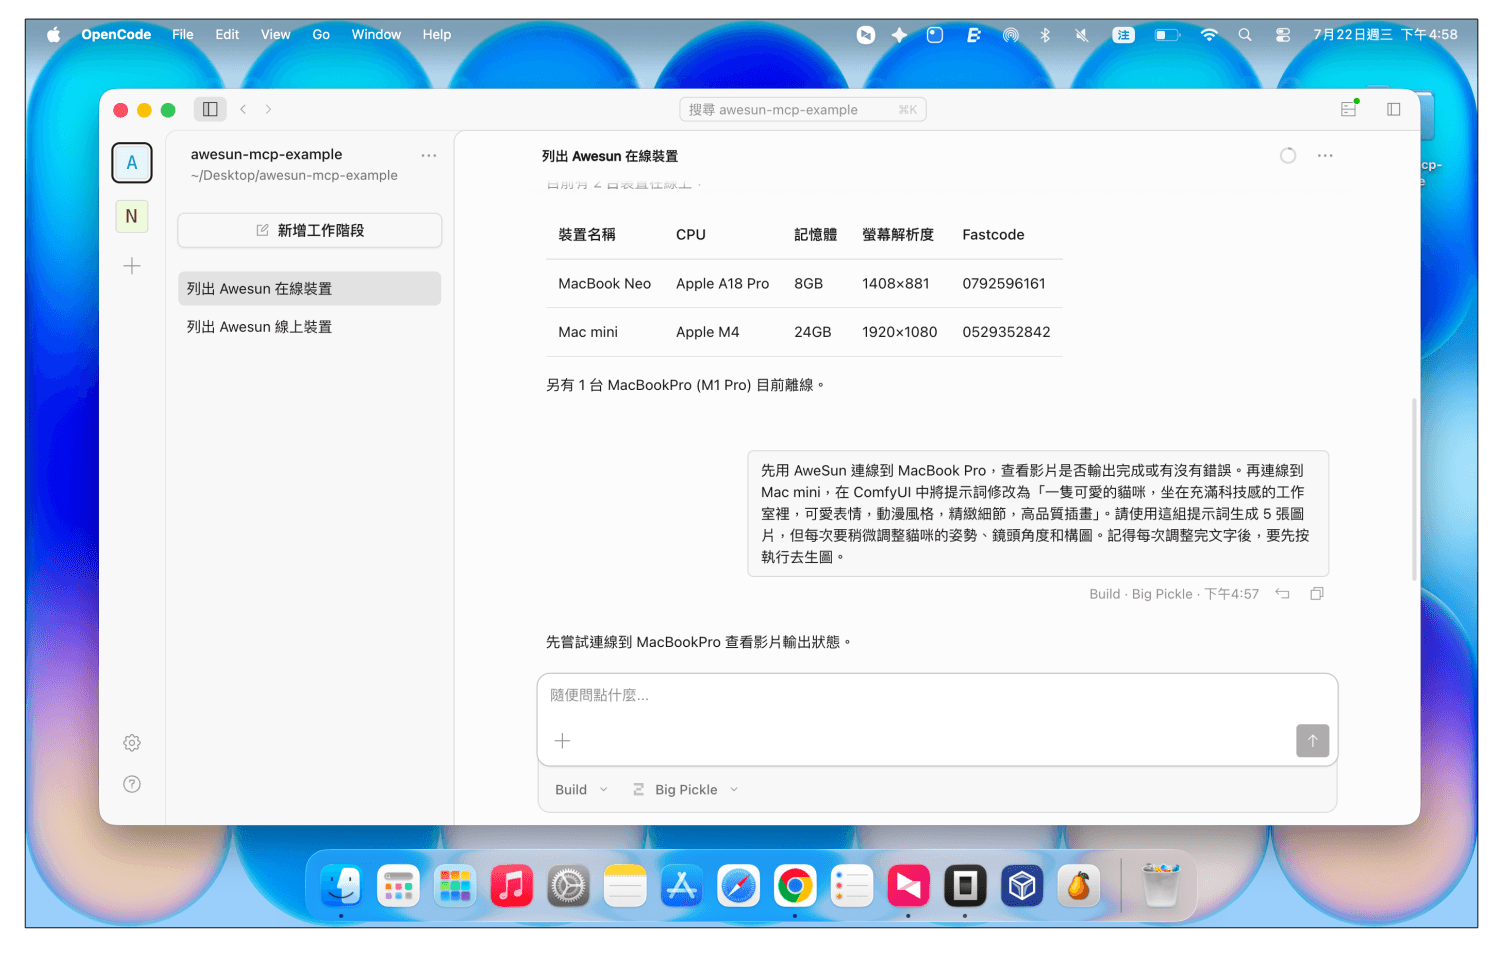Click the chat vertical scrollbar
This screenshot has height=953, width=1500.
pyautogui.click(x=1414, y=489)
